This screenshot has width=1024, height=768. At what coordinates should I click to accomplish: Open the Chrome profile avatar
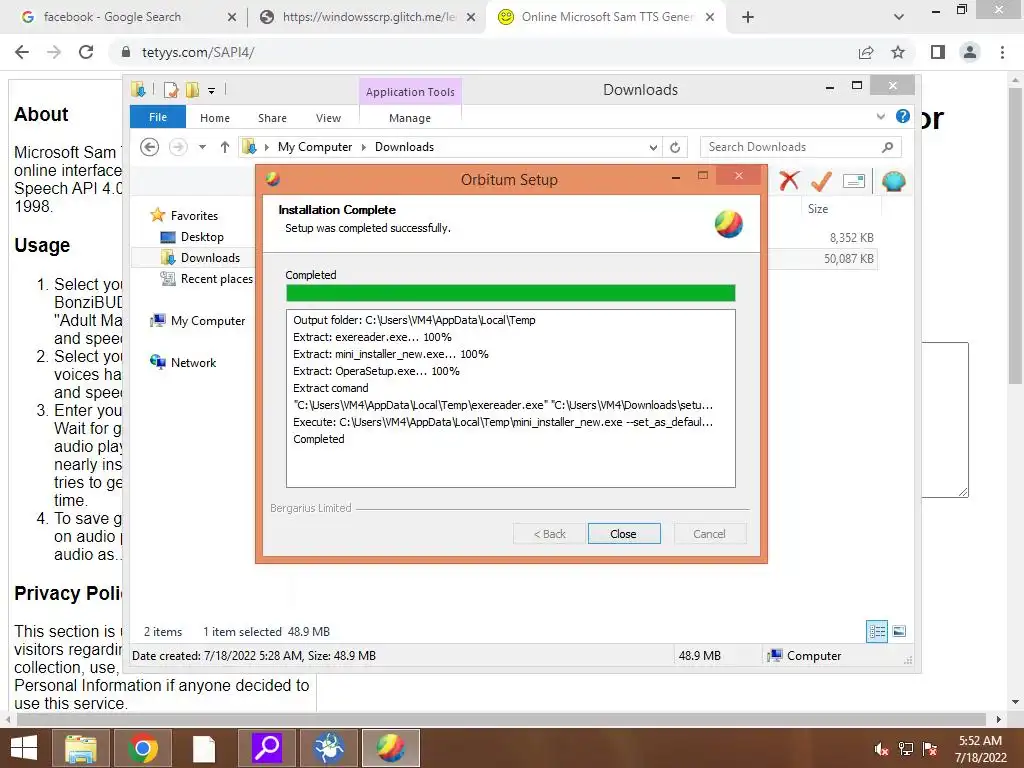point(970,52)
